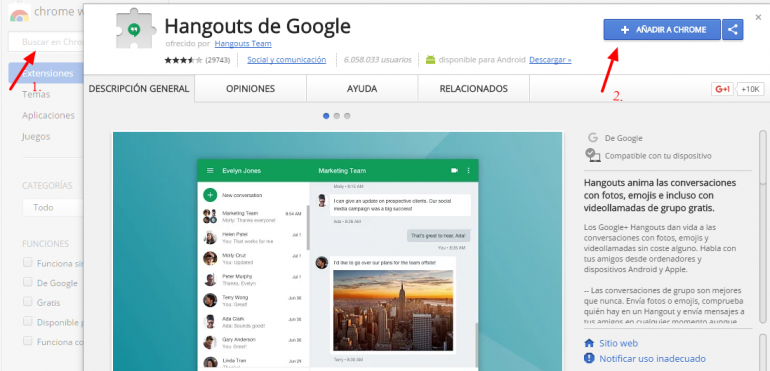This screenshot has width=770, height=371.
Task: Click the Android robot icon
Action: [430, 60]
